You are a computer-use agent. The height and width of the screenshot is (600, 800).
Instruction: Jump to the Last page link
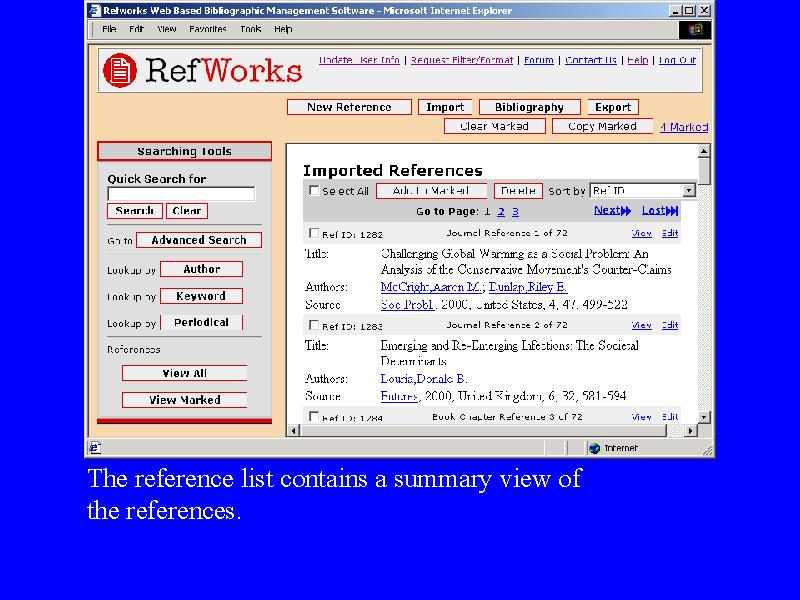pyautogui.click(x=660, y=210)
